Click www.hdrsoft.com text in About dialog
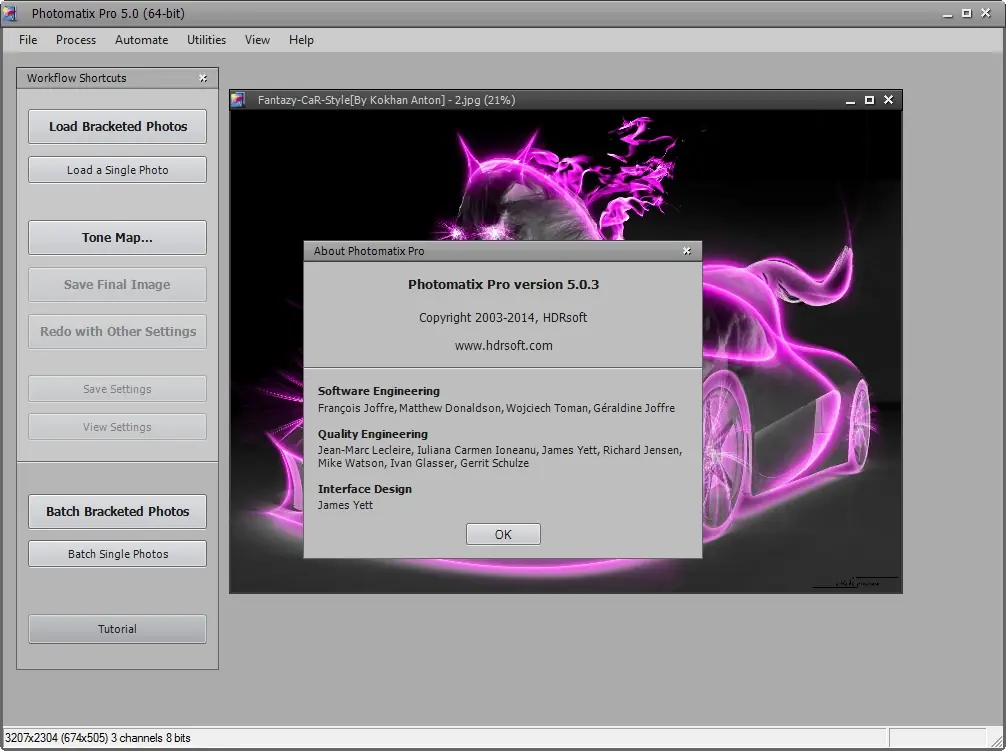 504,346
